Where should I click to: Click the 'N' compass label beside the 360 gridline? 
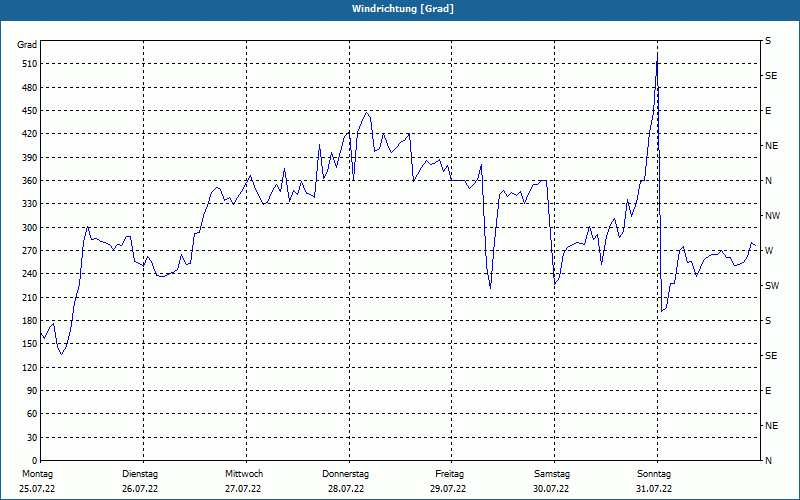pos(768,181)
